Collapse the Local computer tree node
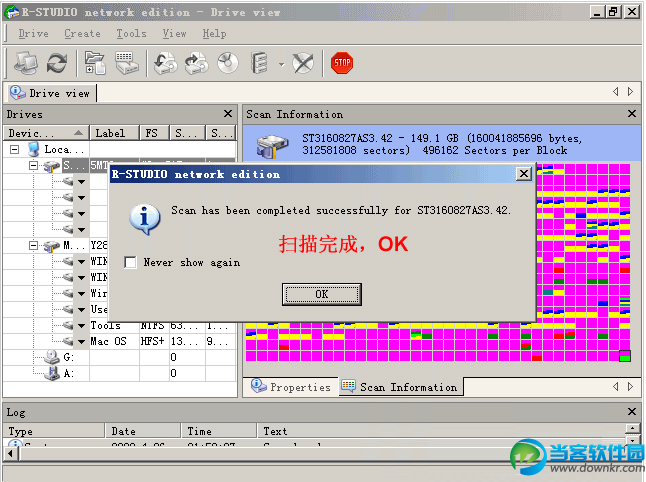The width and height of the screenshot is (646, 482). (x=14, y=149)
